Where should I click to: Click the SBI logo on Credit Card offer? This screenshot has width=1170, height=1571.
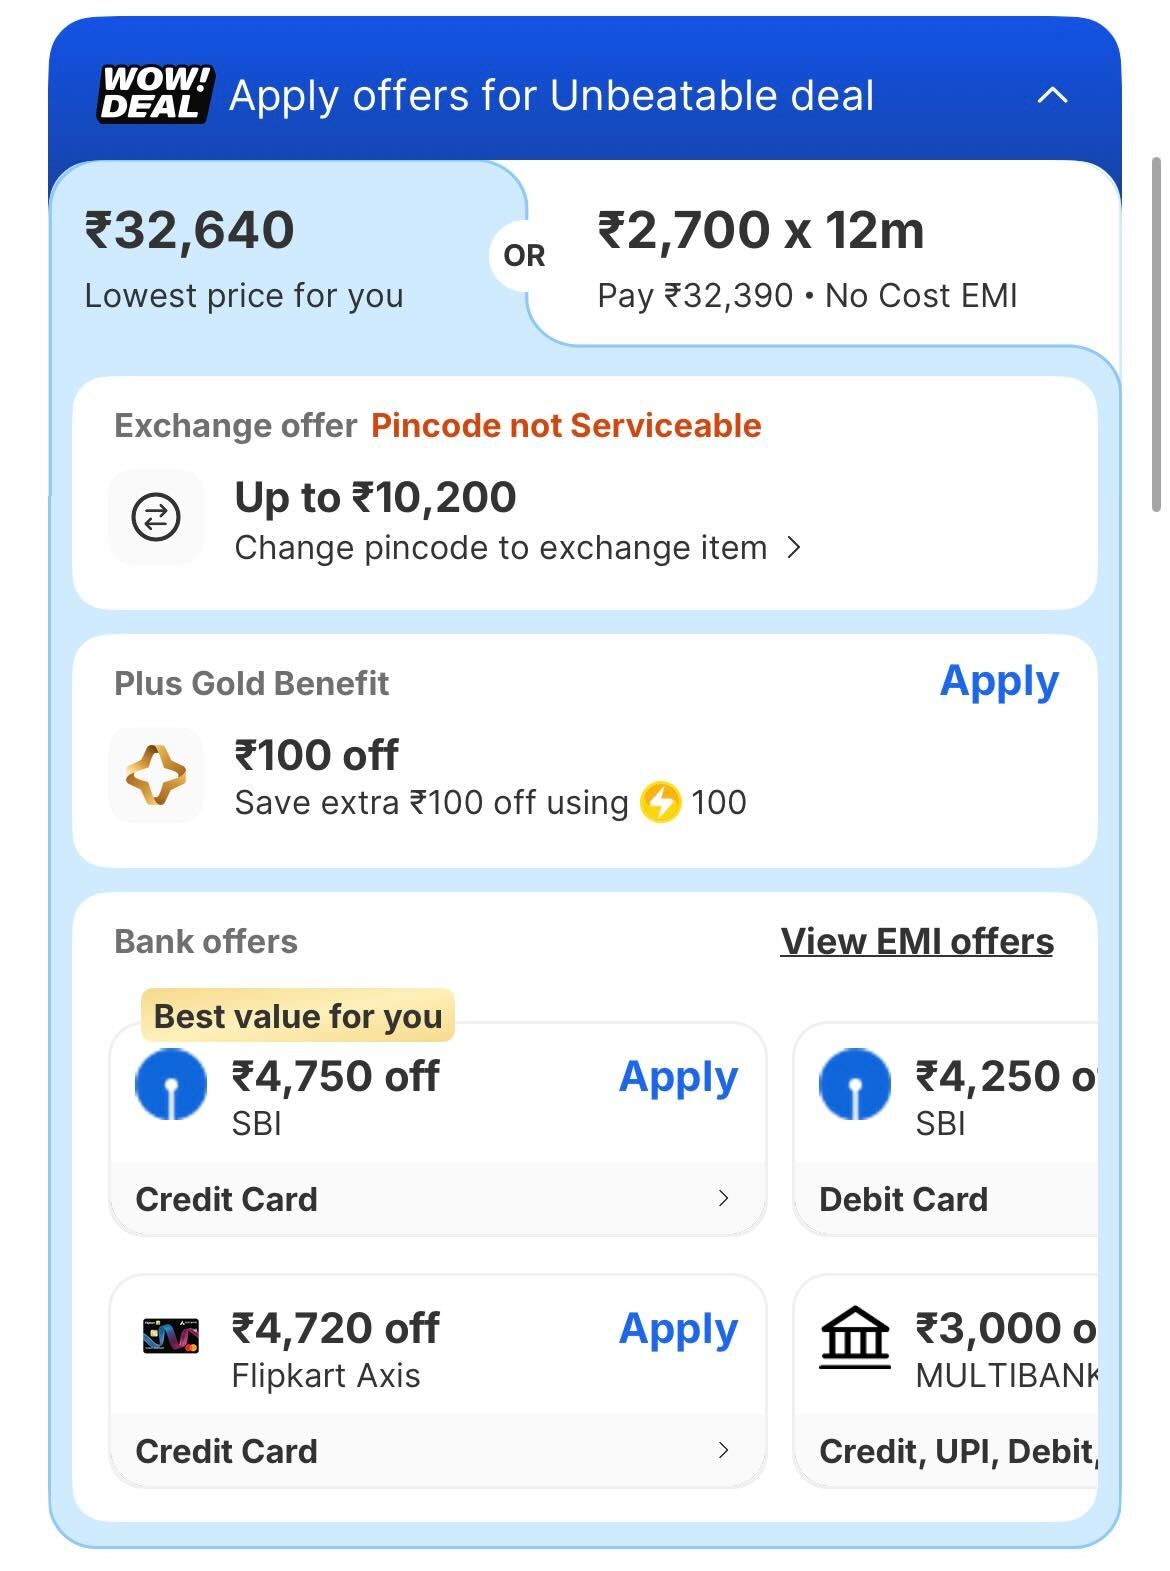tap(171, 1084)
